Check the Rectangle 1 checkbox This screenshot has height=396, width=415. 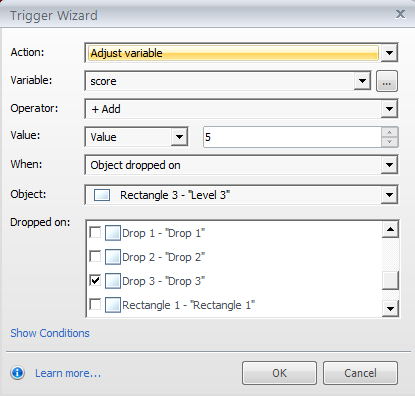coord(95,304)
